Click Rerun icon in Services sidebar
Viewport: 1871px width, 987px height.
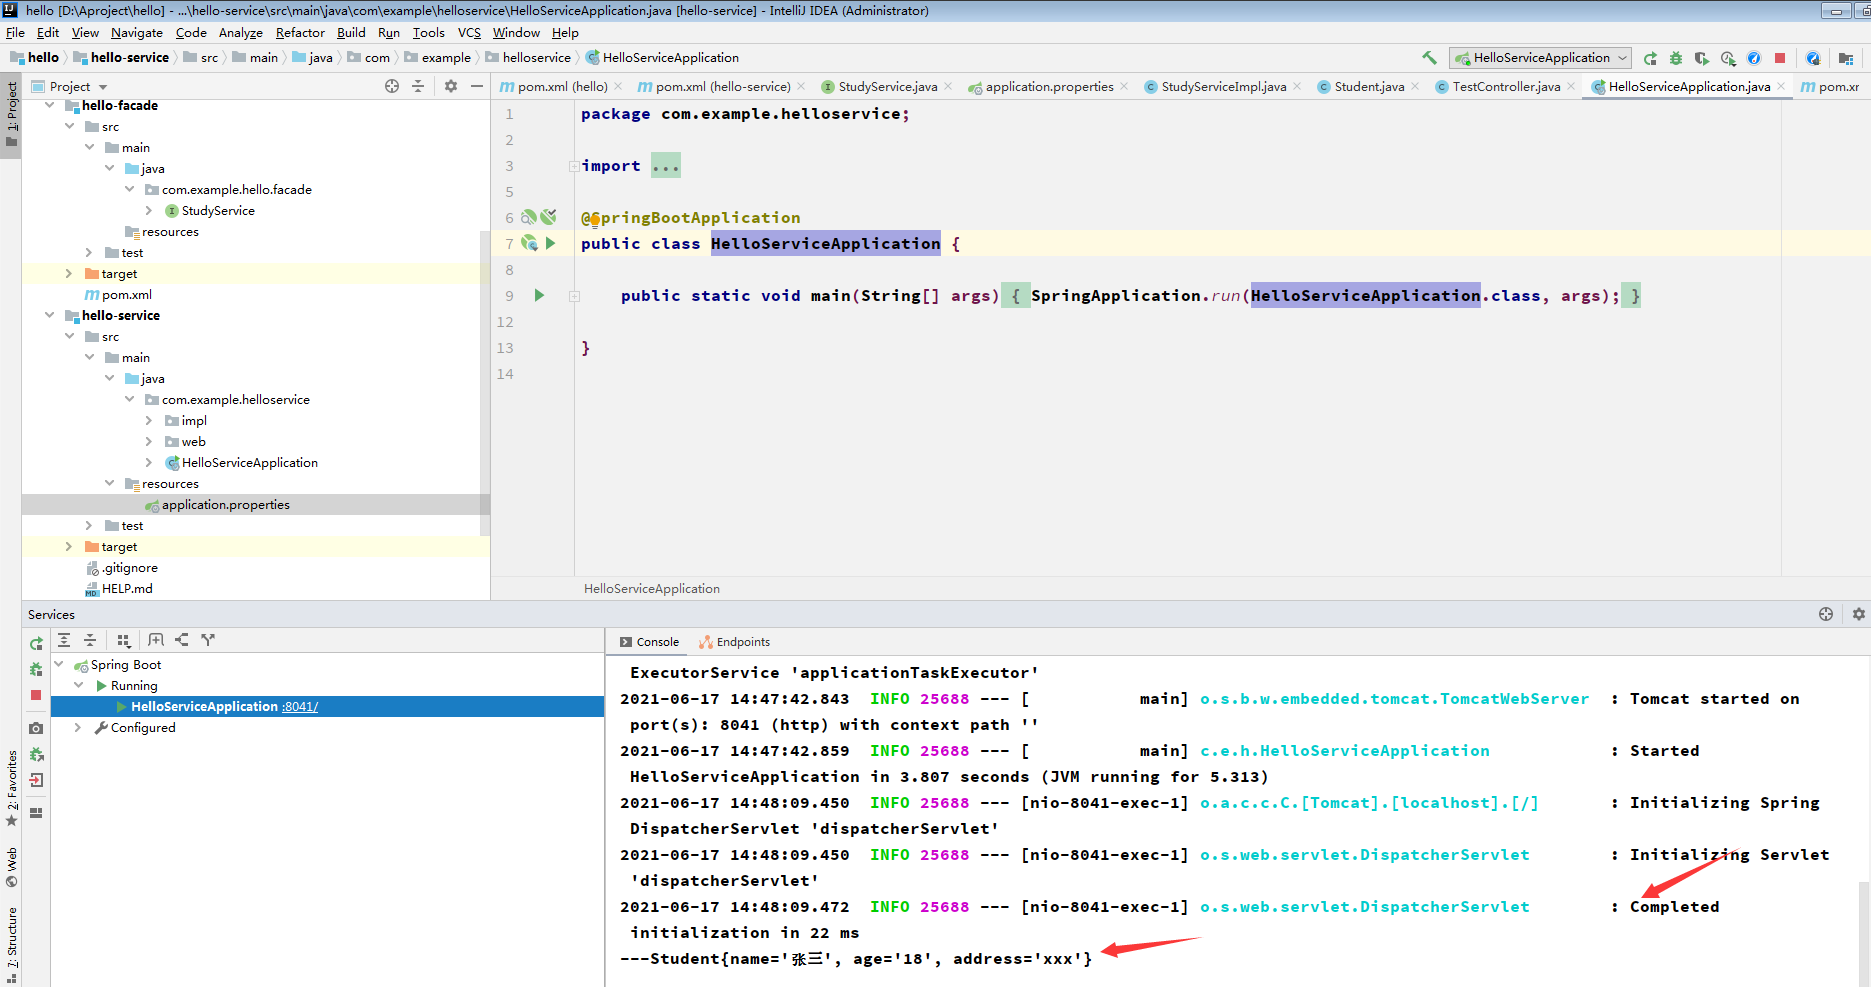click(x=36, y=643)
